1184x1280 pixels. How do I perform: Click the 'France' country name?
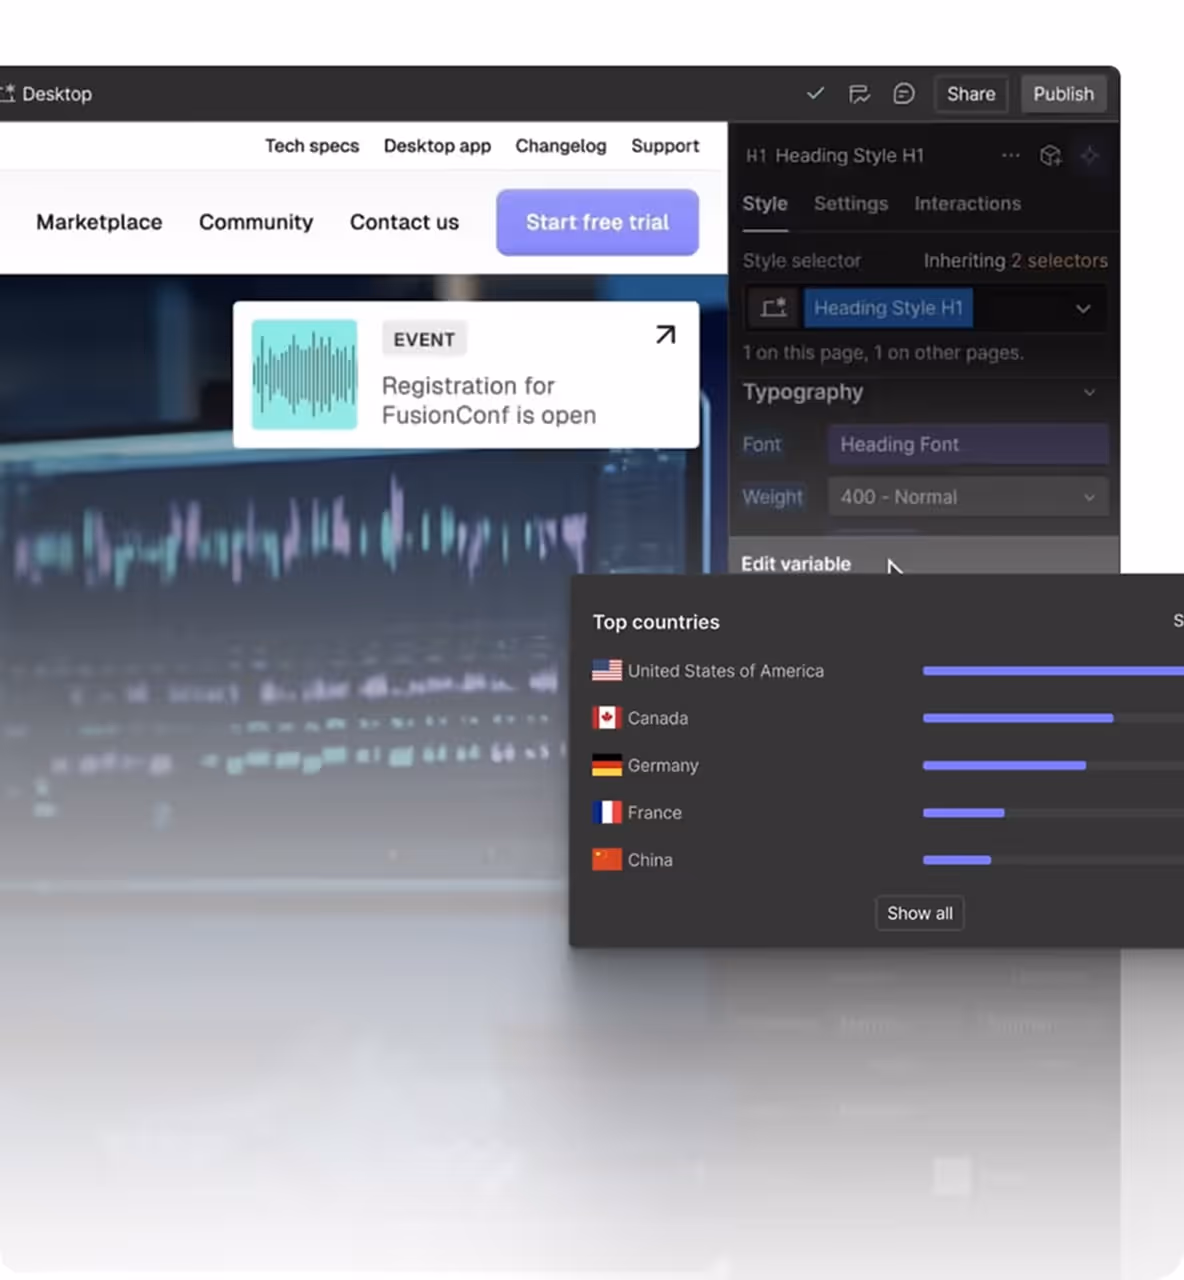pyautogui.click(x=655, y=813)
